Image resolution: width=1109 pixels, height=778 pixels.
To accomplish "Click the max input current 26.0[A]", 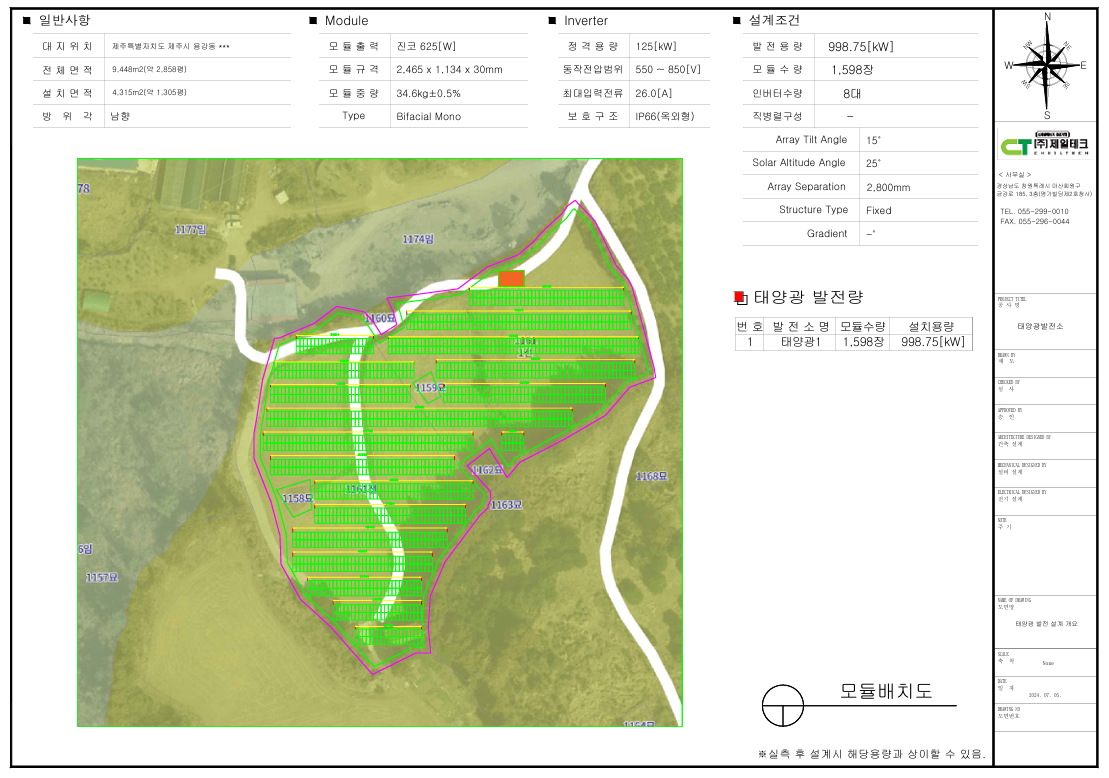I will tap(654, 93).
